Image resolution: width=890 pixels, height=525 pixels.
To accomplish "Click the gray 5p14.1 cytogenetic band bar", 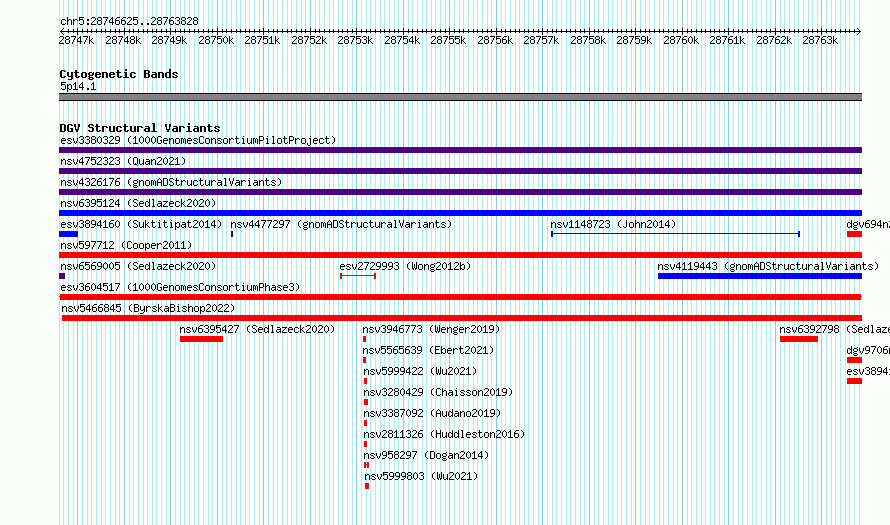I will coord(460,97).
